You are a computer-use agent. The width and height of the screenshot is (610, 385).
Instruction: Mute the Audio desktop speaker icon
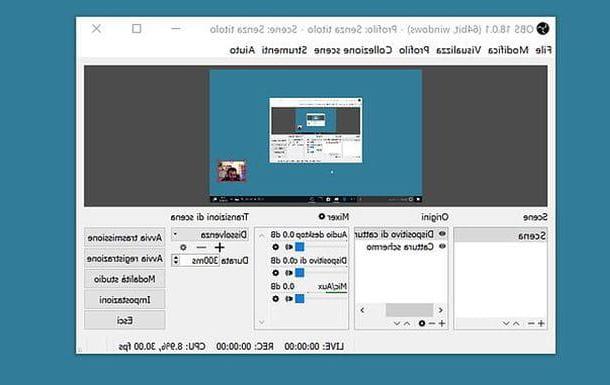coord(289,247)
